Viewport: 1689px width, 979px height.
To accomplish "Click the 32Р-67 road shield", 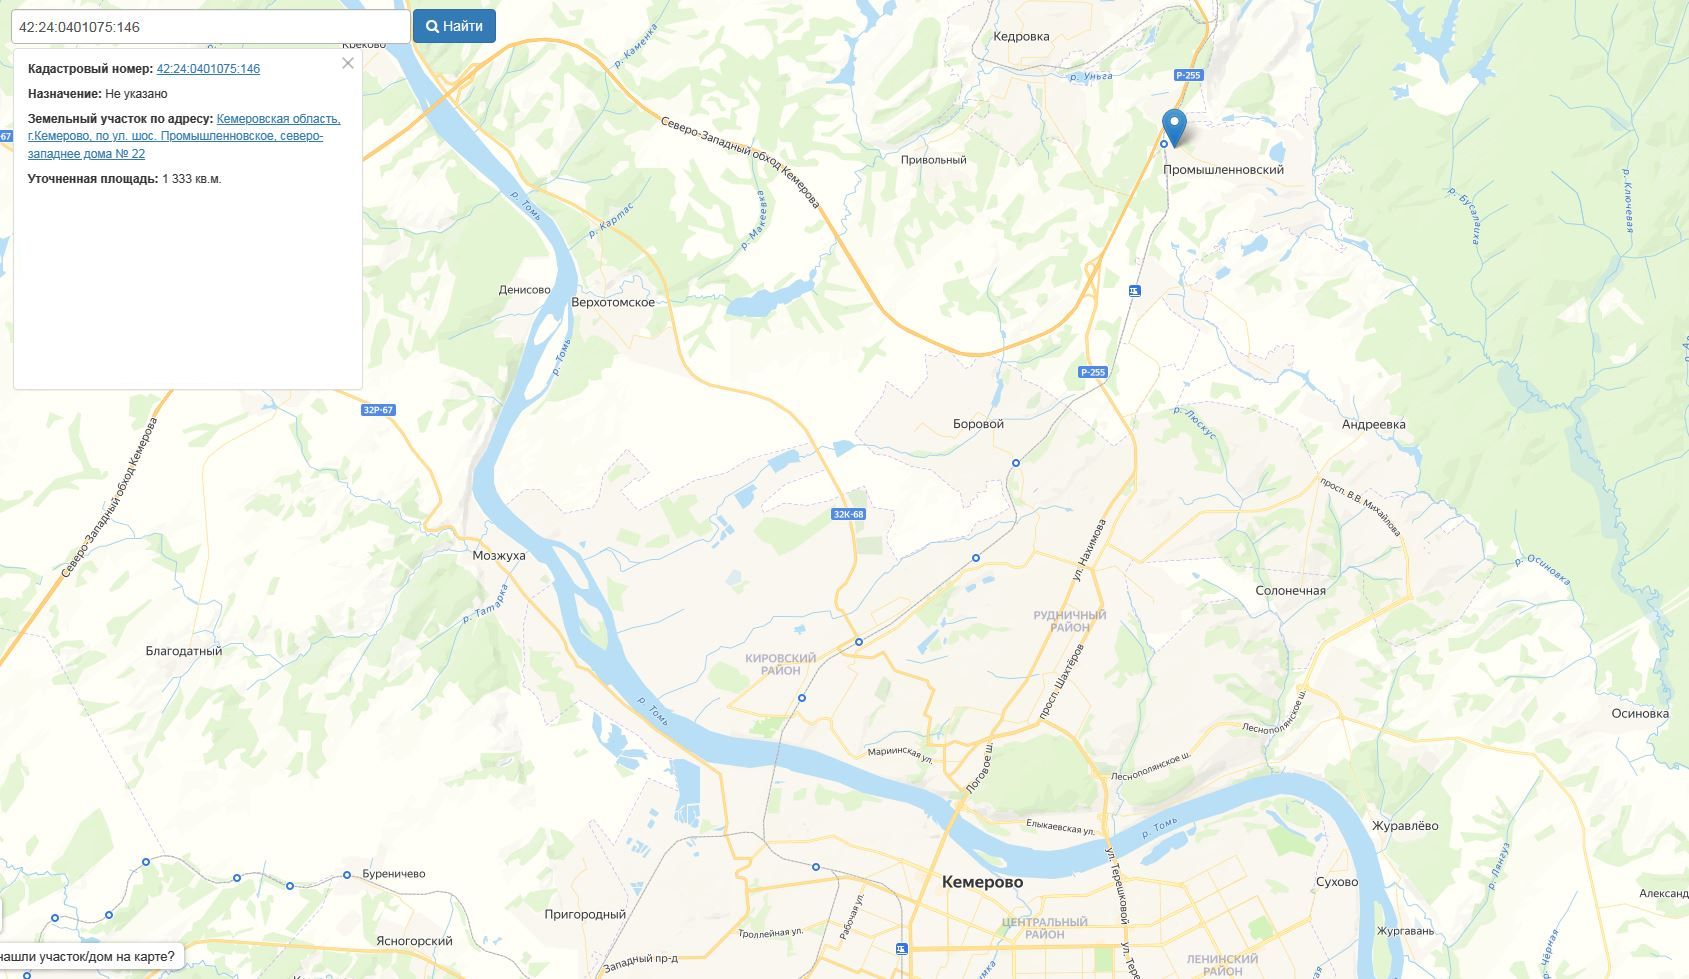I will (378, 410).
